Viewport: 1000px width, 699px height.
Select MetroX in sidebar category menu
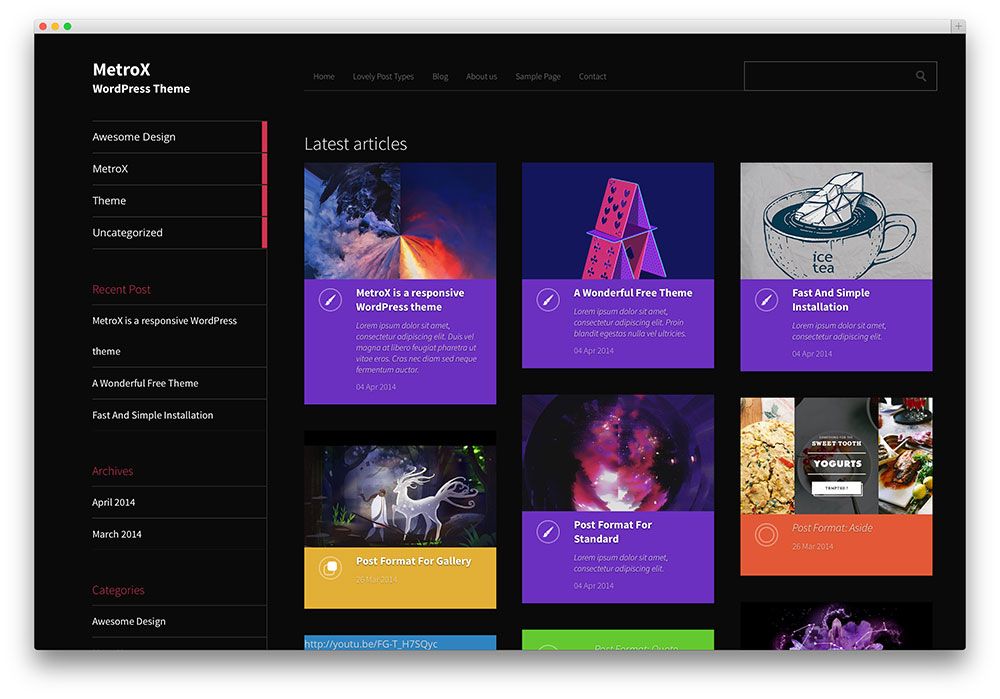[x=179, y=169]
